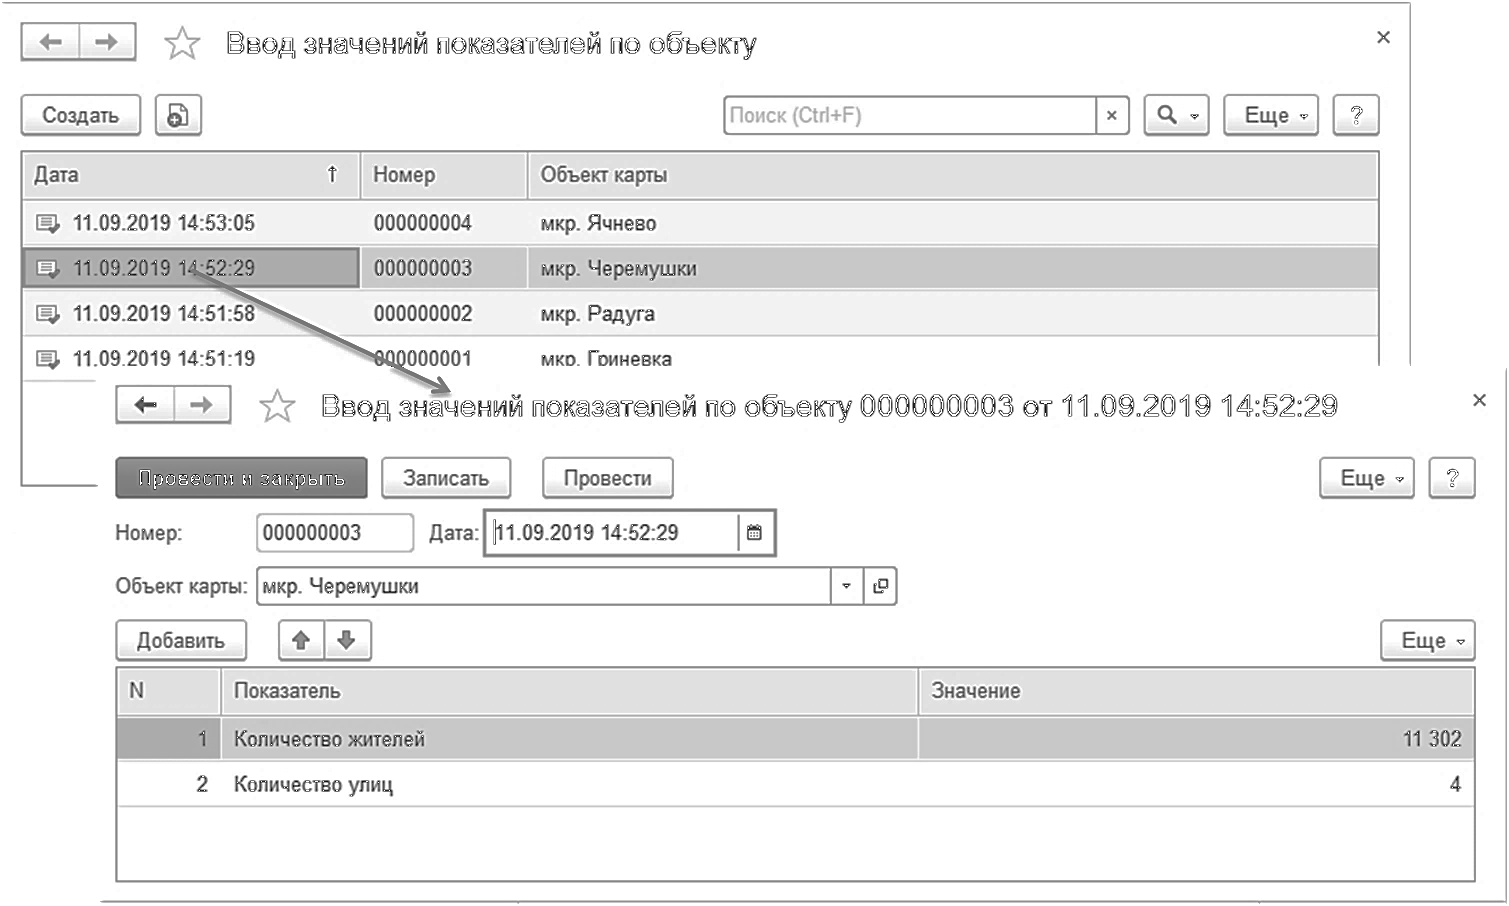
Task: Click the Объект карты input field
Action: coord(544,587)
